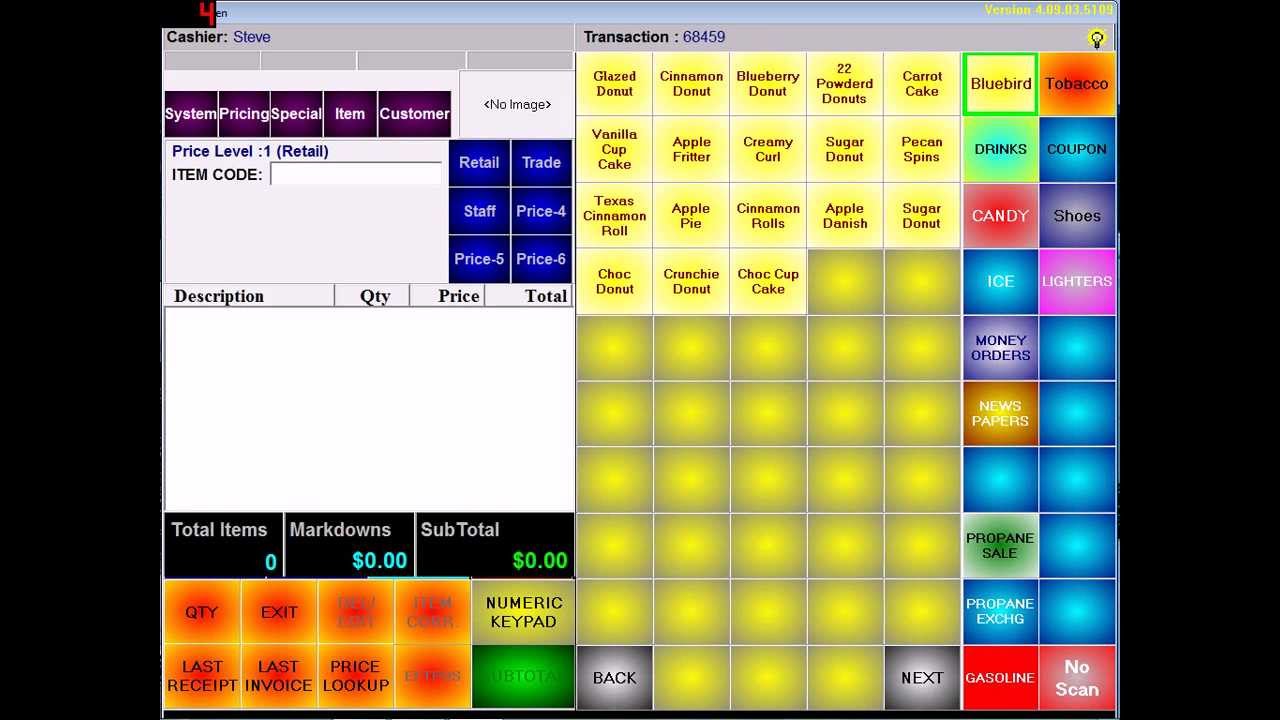Open PRICE LOOKUP
The height and width of the screenshot is (720, 1280).
pos(356,676)
